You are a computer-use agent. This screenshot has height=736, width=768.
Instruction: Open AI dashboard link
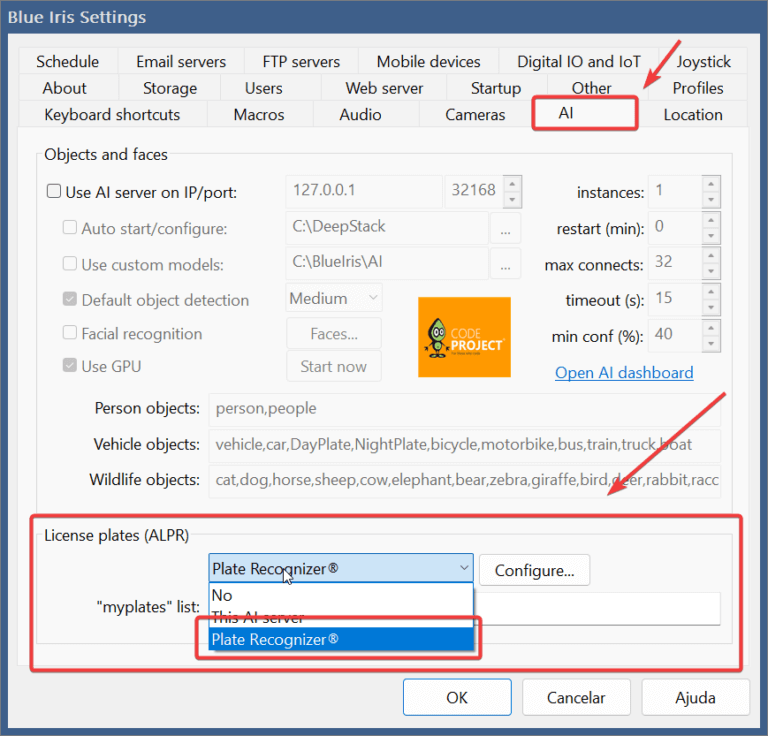pyautogui.click(x=624, y=373)
